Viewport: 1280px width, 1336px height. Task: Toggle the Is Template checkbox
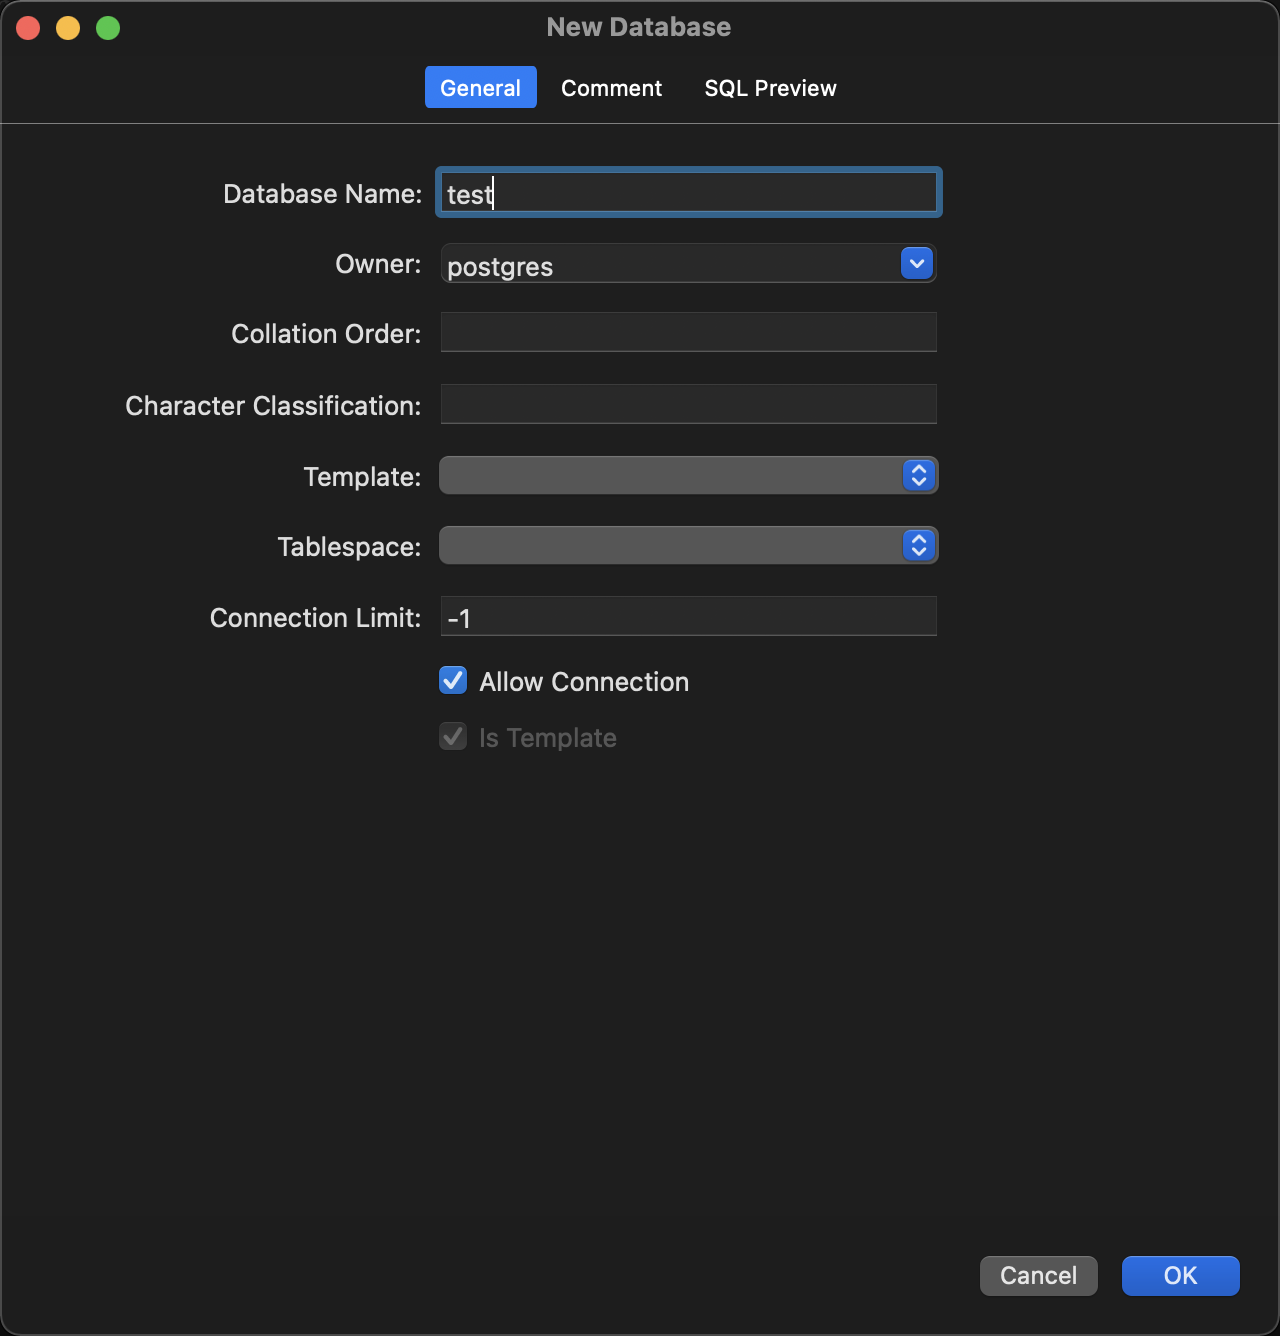pos(453,737)
